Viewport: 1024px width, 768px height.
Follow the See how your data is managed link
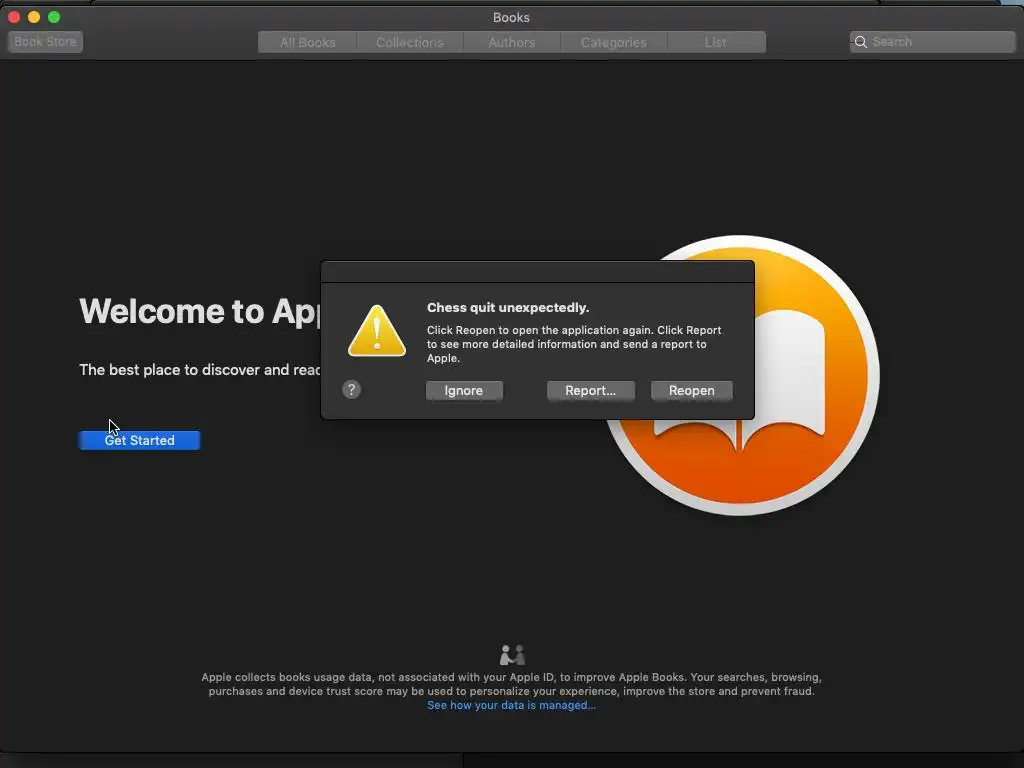tap(511, 705)
